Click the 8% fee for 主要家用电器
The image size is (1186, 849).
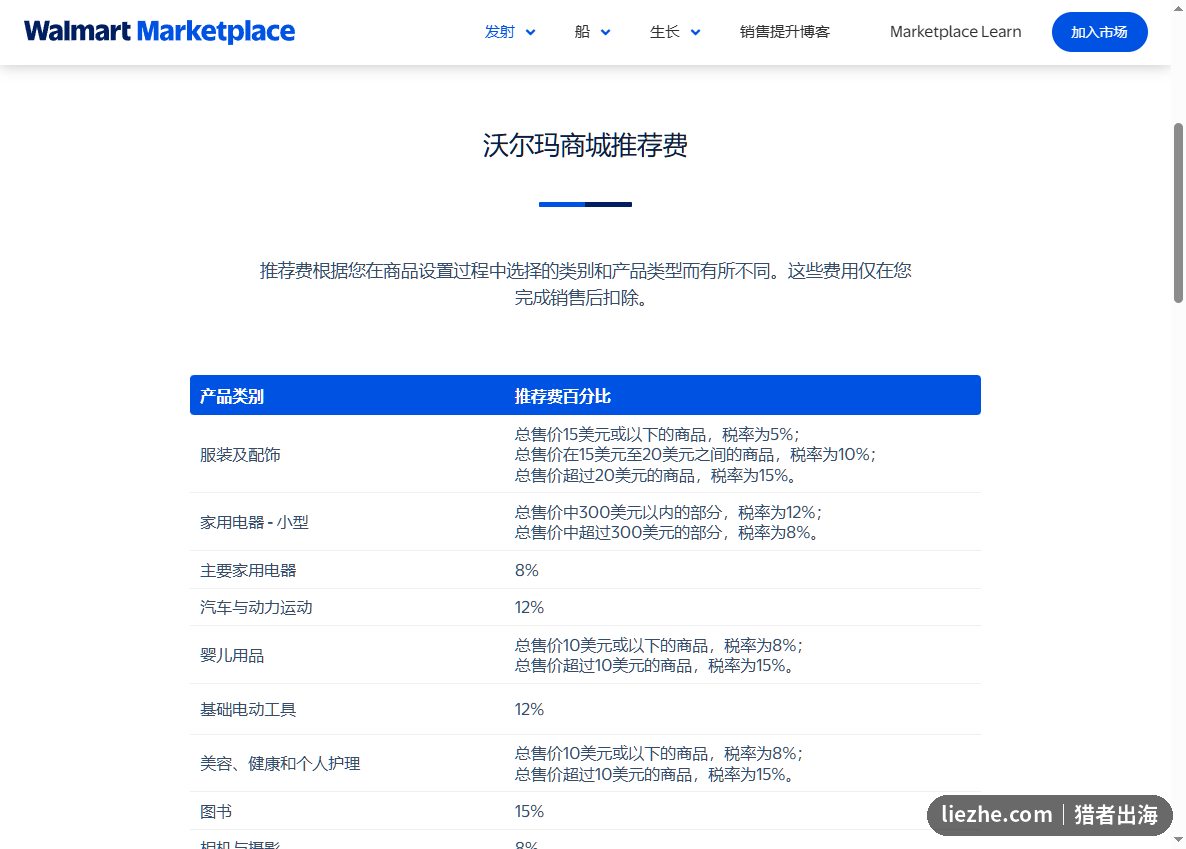coord(526,571)
